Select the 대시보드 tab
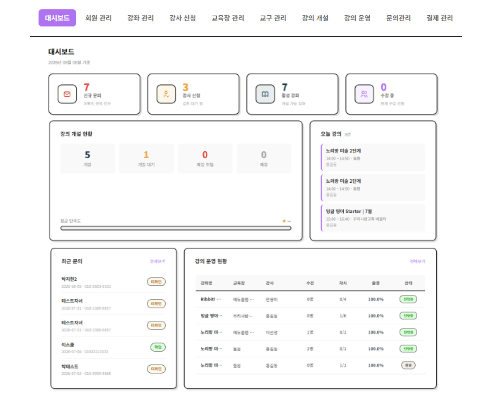Screen dimensions: 500x400 click(x=57, y=18)
